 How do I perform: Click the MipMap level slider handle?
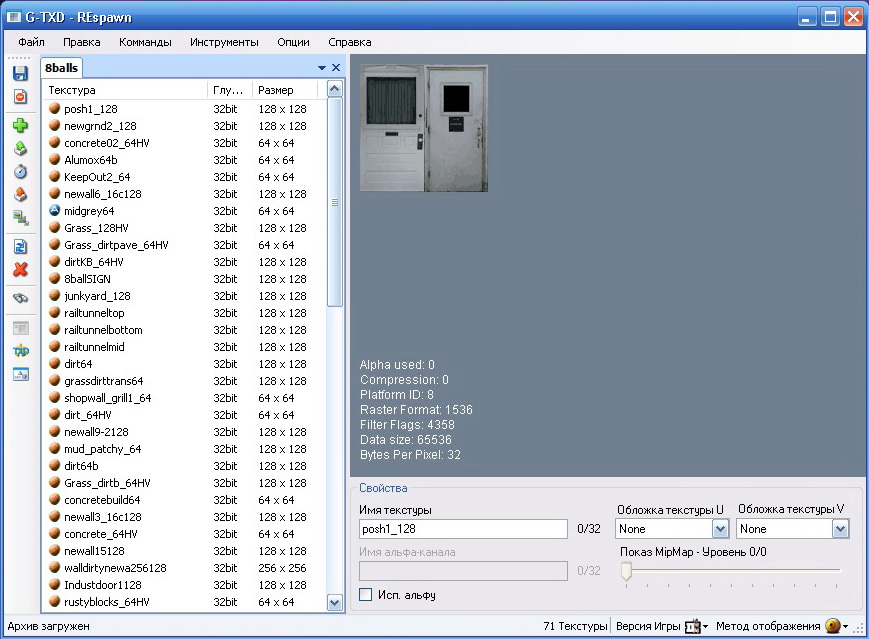coord(626,571)
